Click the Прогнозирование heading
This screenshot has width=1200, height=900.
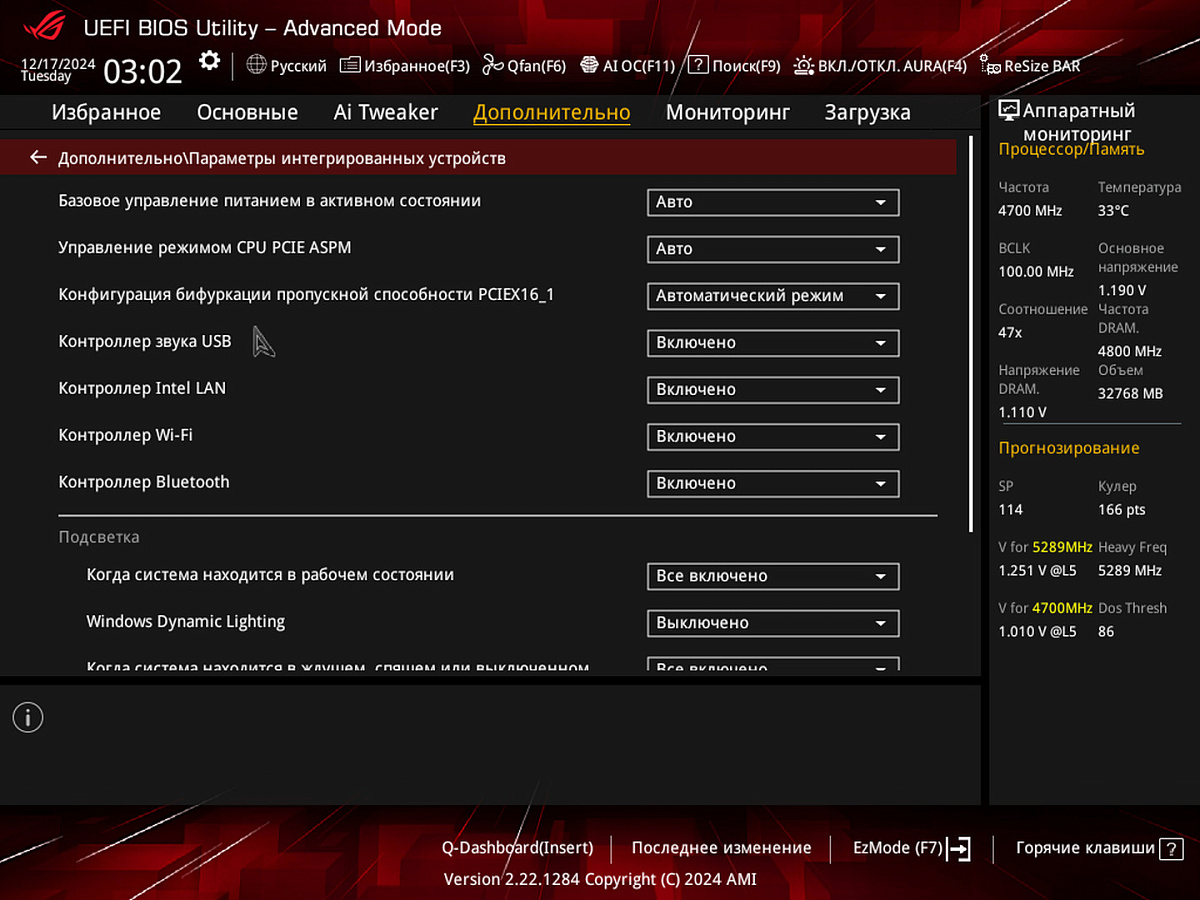(1069, 448)
